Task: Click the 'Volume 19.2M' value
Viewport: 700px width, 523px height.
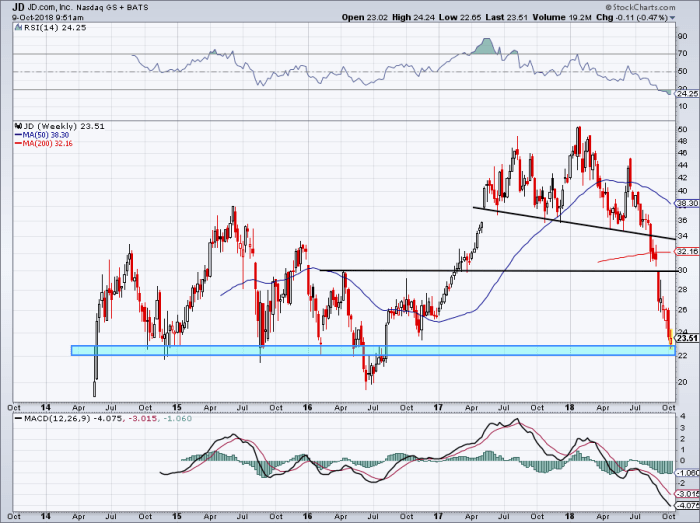Action: point(562,17)
